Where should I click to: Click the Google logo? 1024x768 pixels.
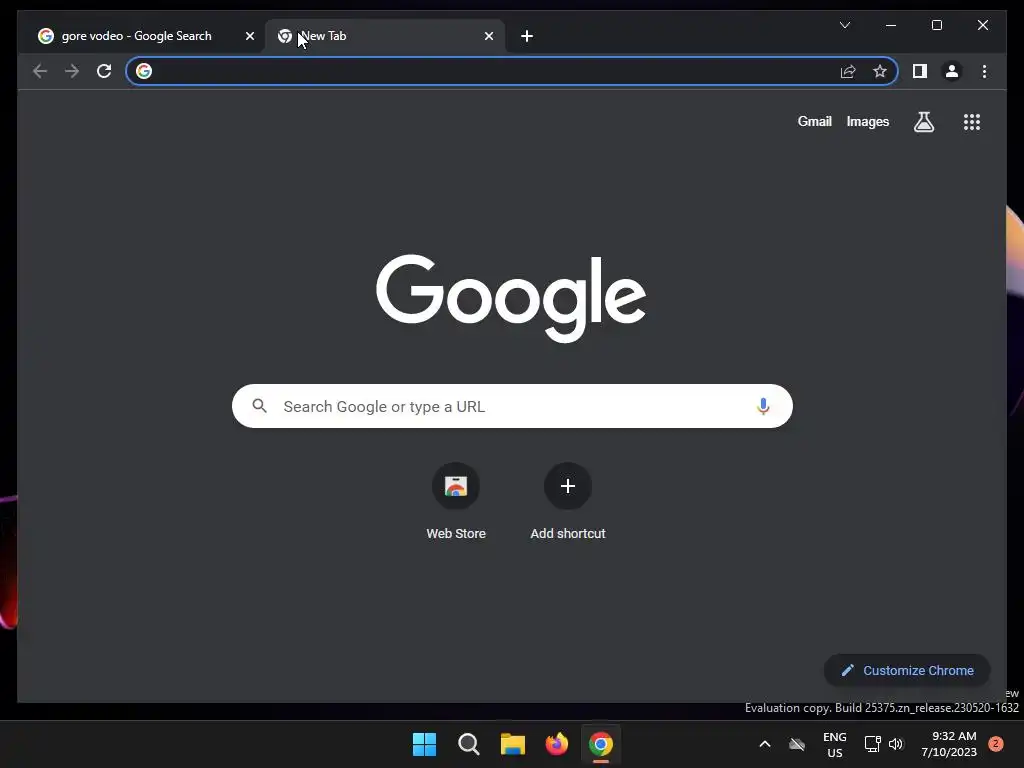pyautogui.click(x=511, y=298)
